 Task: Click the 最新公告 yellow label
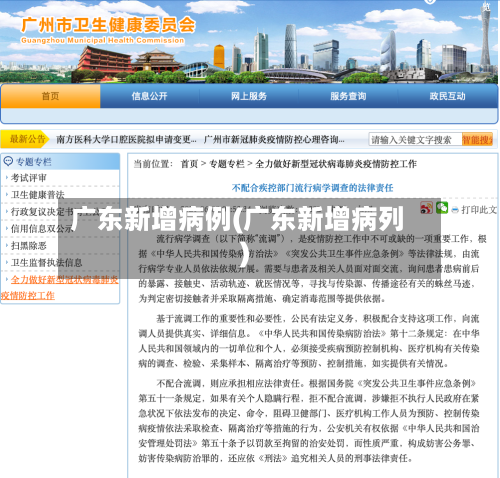25,139
